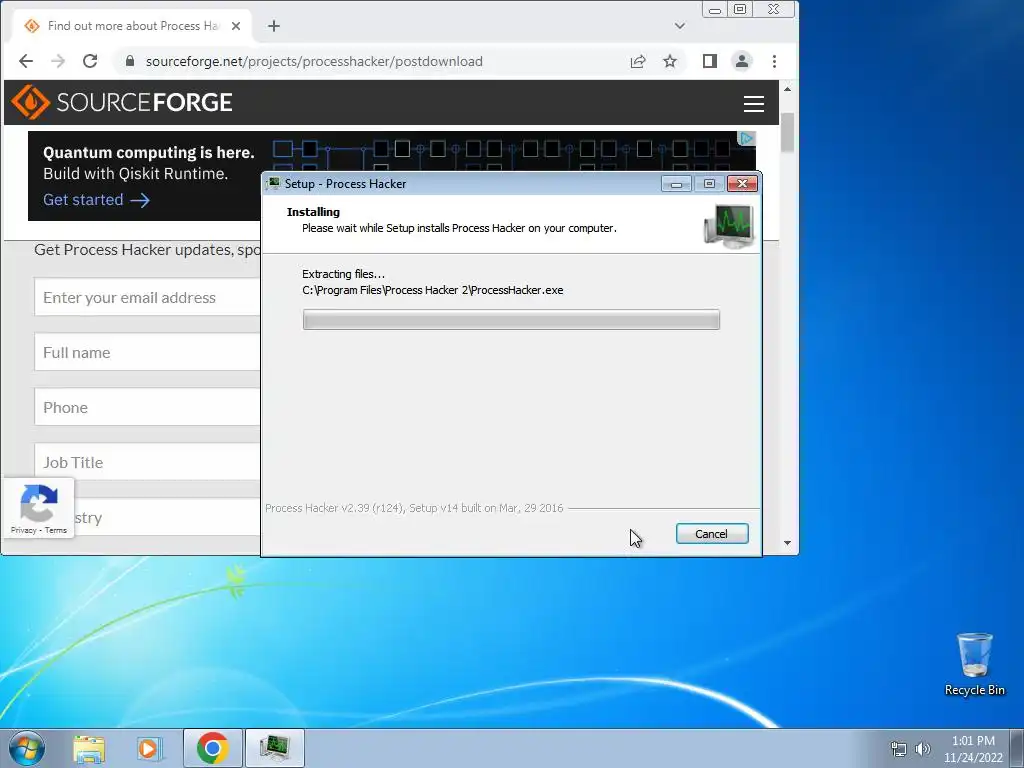
Task: Open Chrome three-dot menu
Action: point(775,61)
